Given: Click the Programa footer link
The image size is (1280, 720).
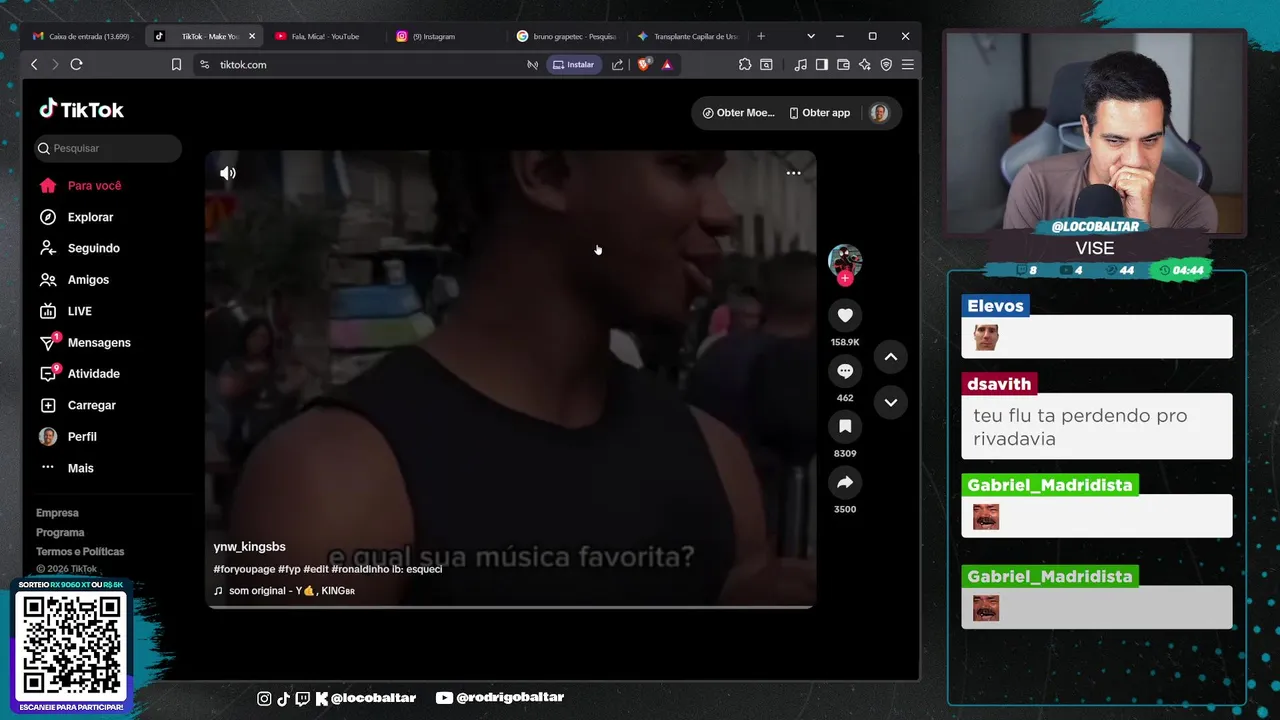Looking at the screenshot, I should tap(60, 532).
